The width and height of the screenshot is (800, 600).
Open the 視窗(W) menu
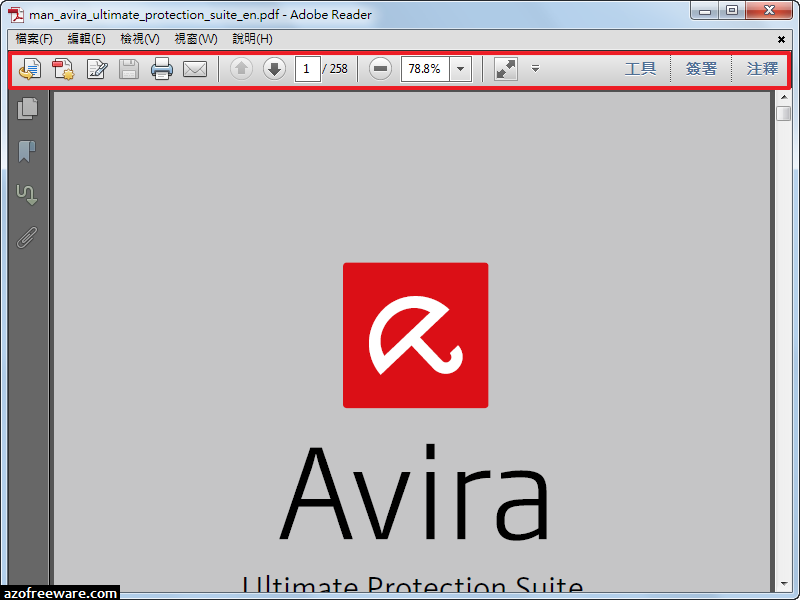pyautogui.click(x=196, y=39)
